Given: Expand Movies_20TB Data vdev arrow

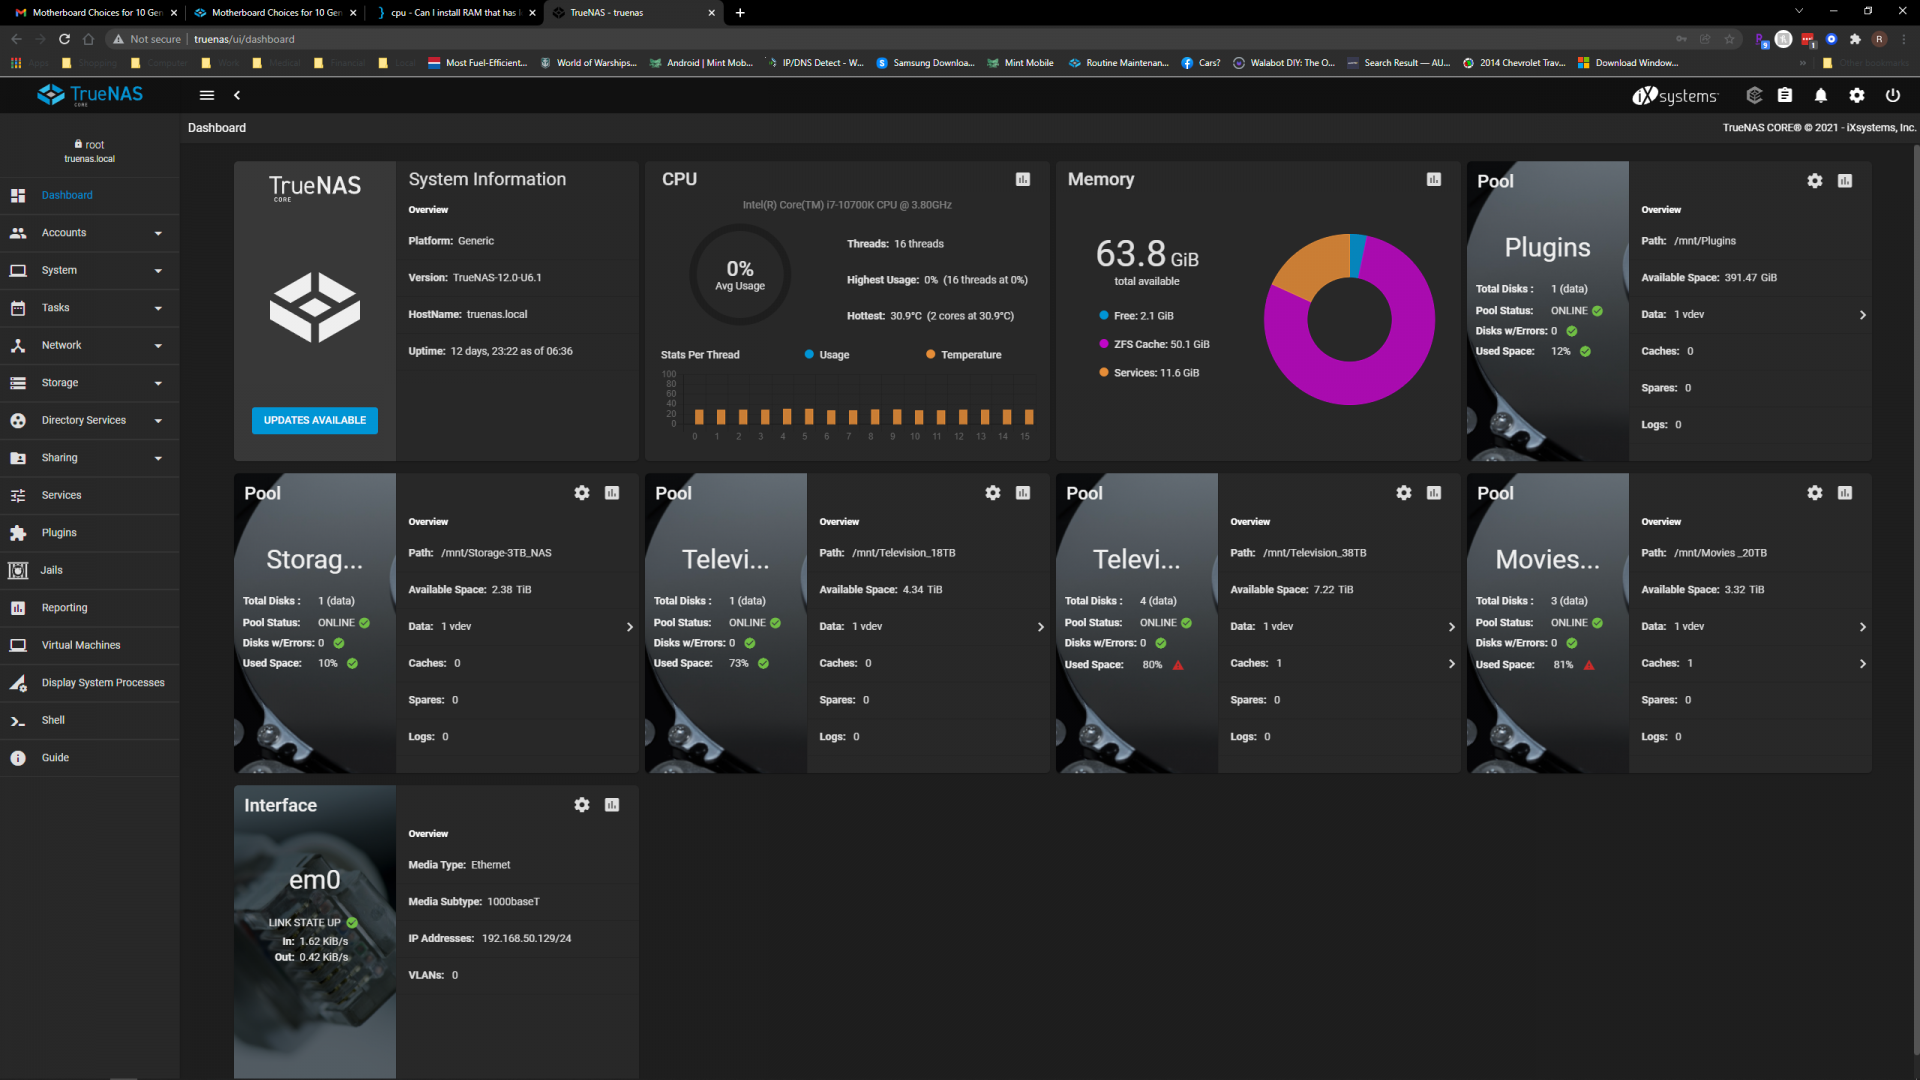Looking at the screenshot, I should (1862, 627).
